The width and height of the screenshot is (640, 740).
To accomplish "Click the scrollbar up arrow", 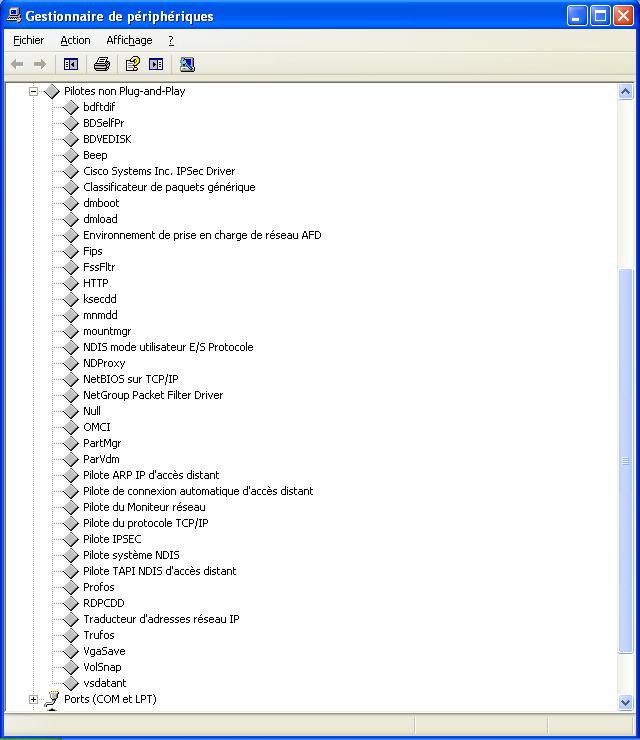I will coord(625,92).
